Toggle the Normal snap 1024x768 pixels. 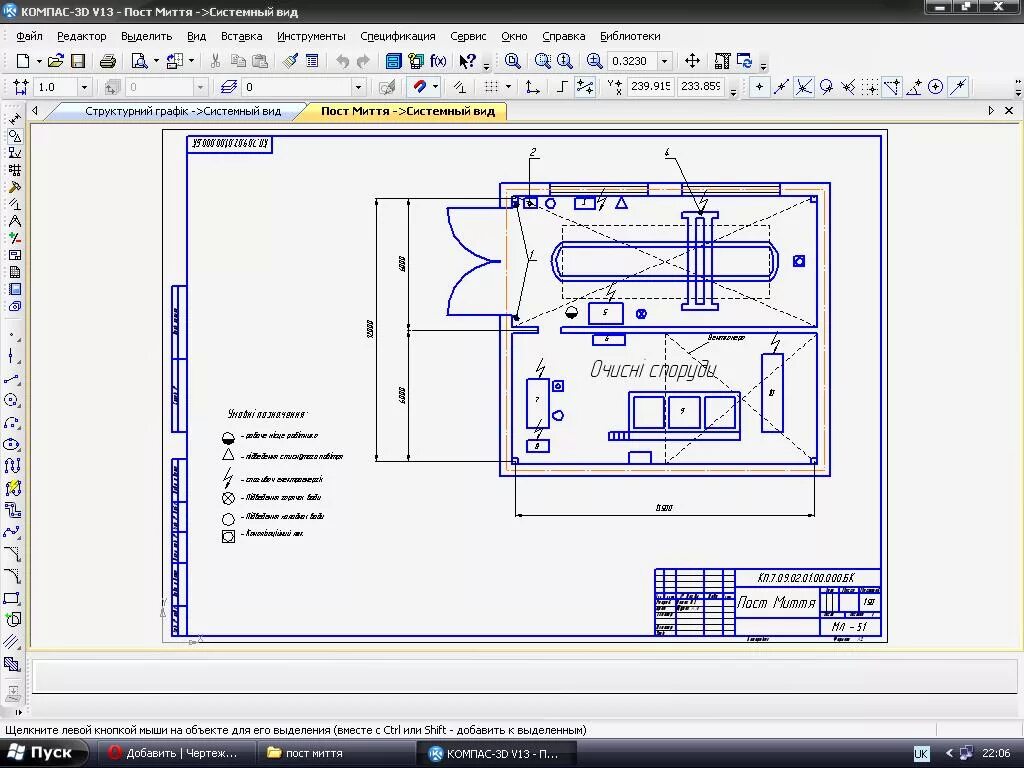click(848, 87)
